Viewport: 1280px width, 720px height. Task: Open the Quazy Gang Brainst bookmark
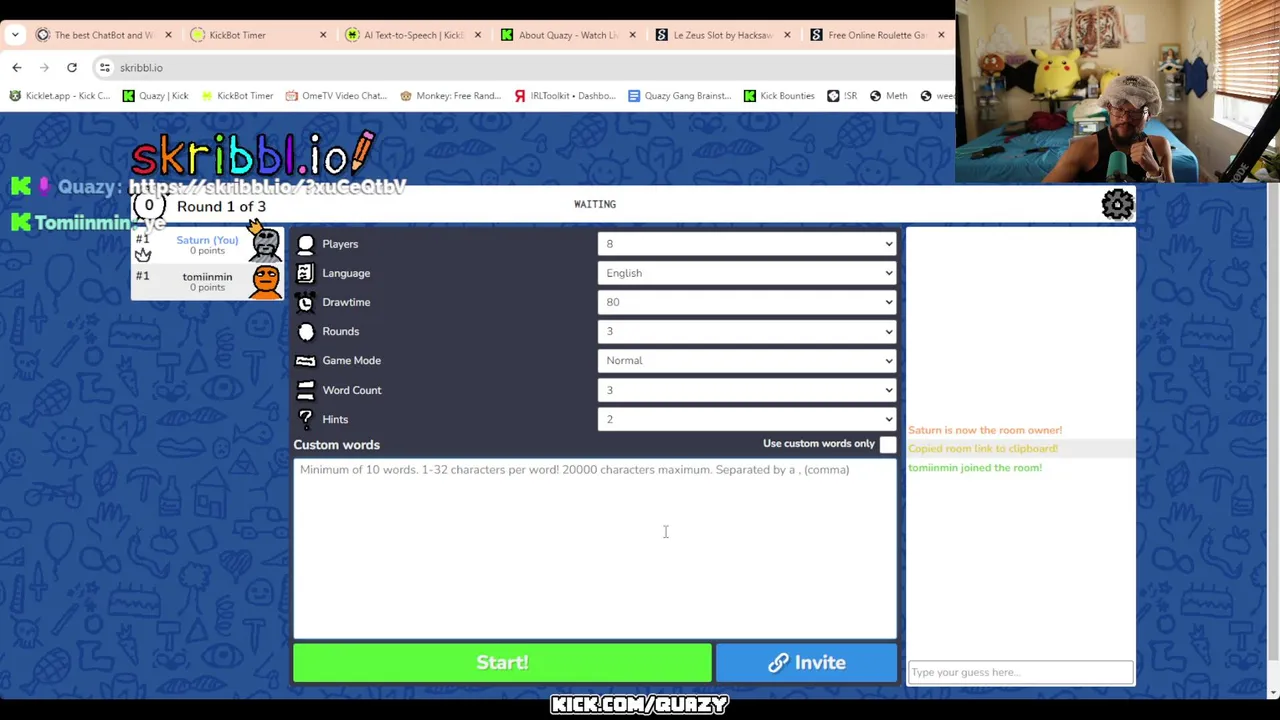coord(679,96)
